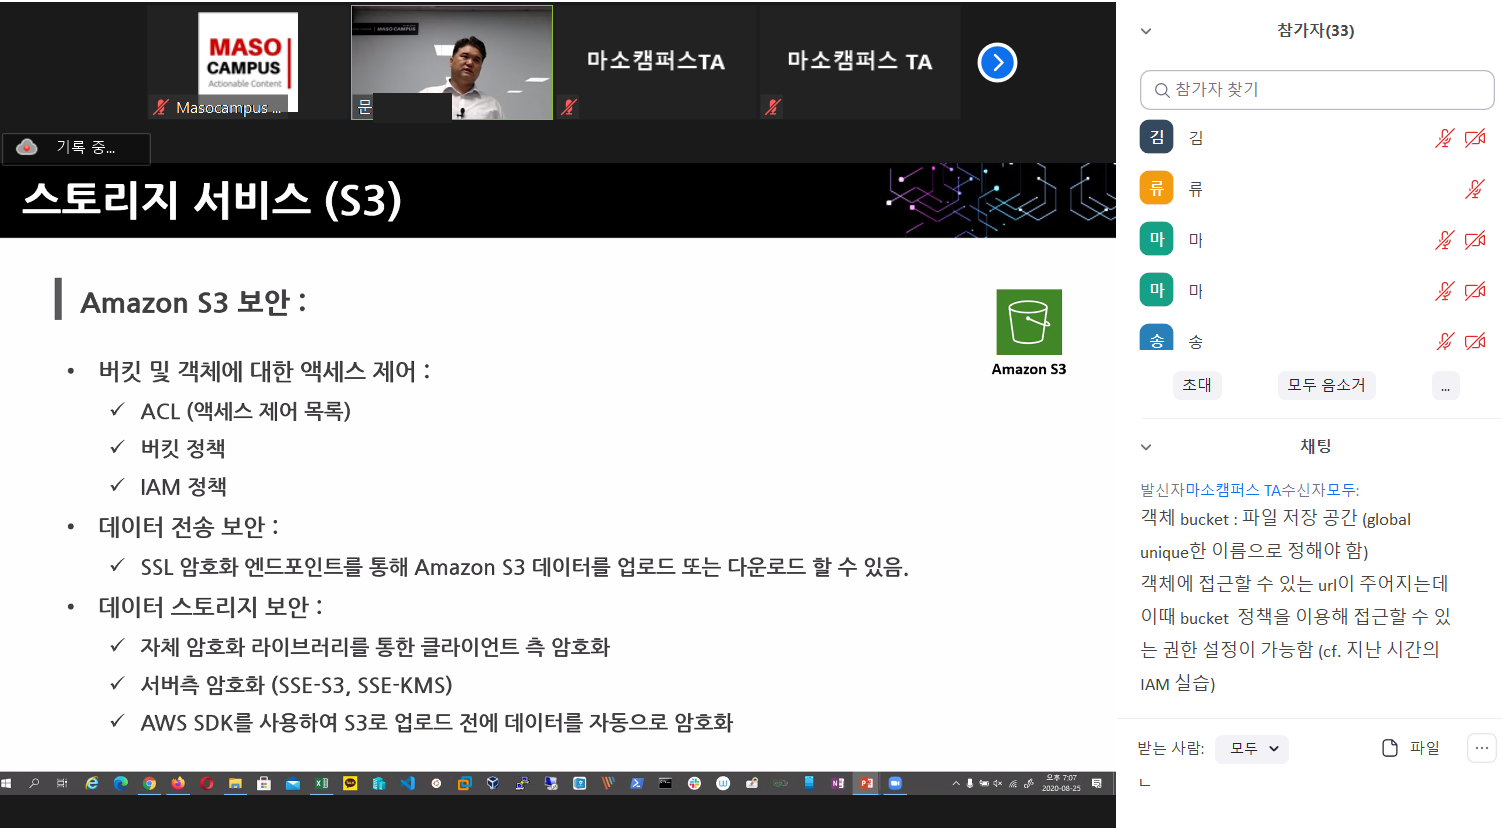1502x828 pixels.
Task: Click the dark blue 김 participant avatar
Action: click(x=1156, y=137)
